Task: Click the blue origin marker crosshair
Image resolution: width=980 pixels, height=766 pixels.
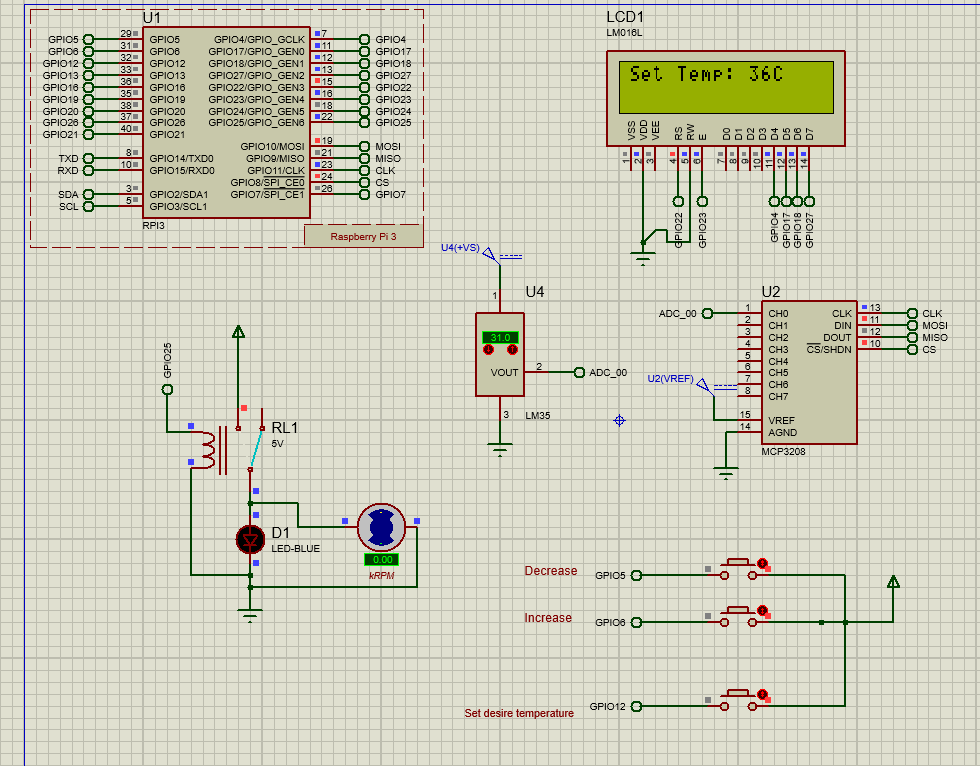Action: (619, 420)
